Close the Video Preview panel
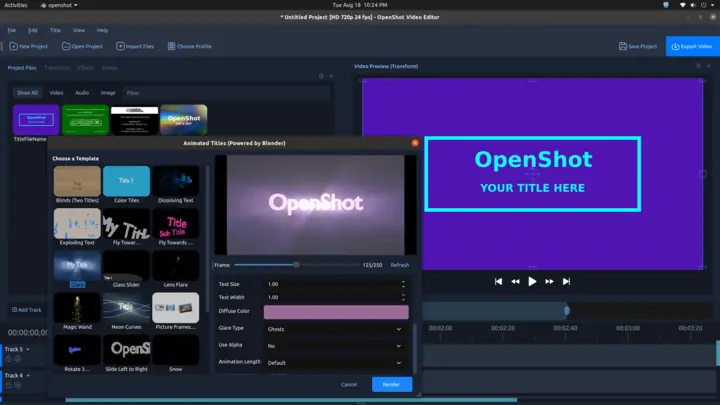The width and height of the screenshot is (720, 405). [x=709, y=66]
